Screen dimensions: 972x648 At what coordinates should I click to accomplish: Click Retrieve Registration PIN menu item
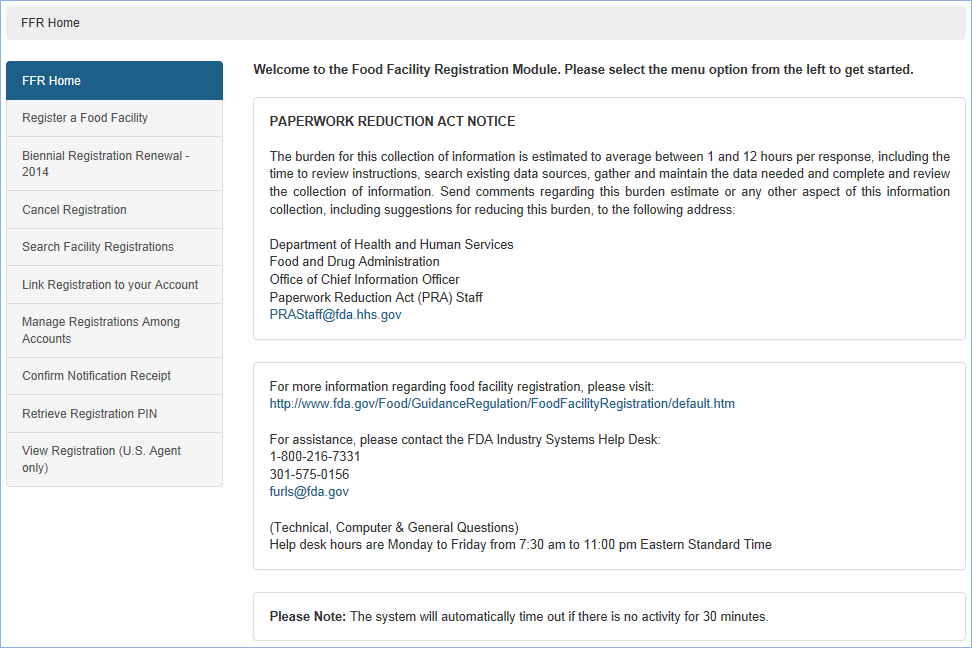coord(114,414)
